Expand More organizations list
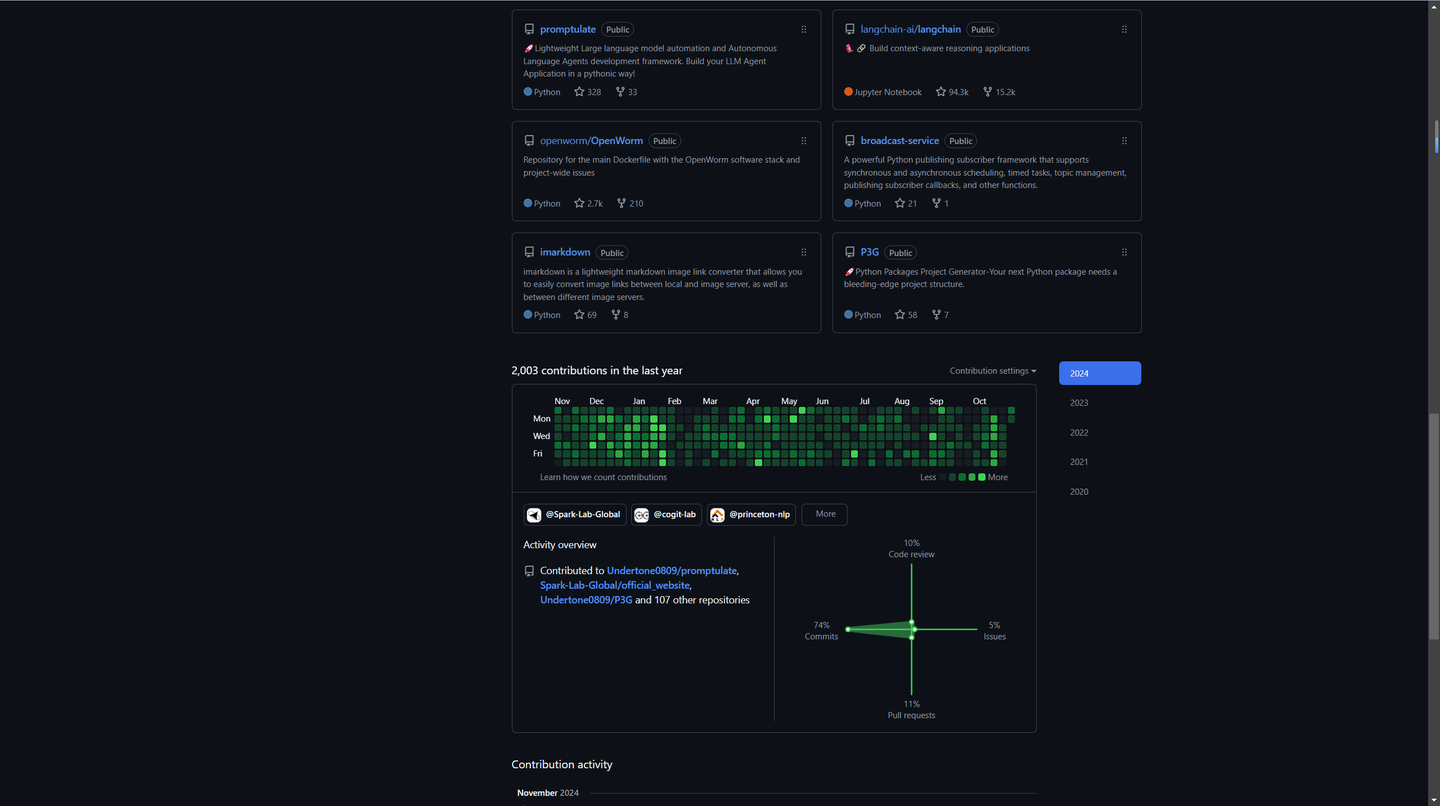Viewport: 1440px width, 806px height. 824,514
